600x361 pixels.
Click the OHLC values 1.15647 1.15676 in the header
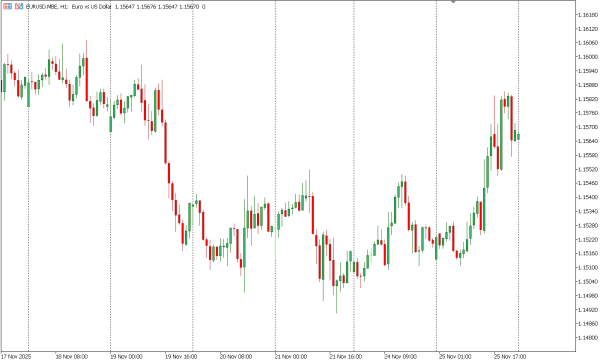click(x=134, y=7)
